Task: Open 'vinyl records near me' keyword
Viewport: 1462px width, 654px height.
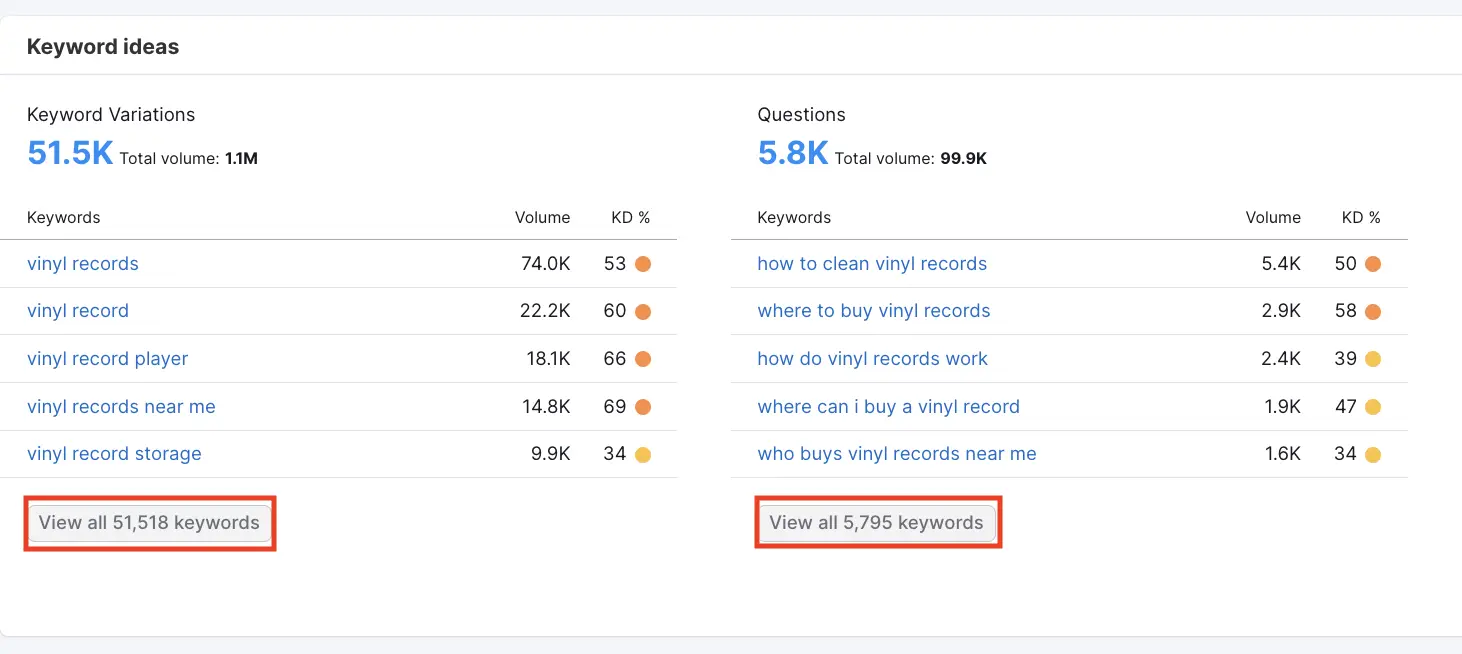Action: pyautogui.click(x=121, y=407)
